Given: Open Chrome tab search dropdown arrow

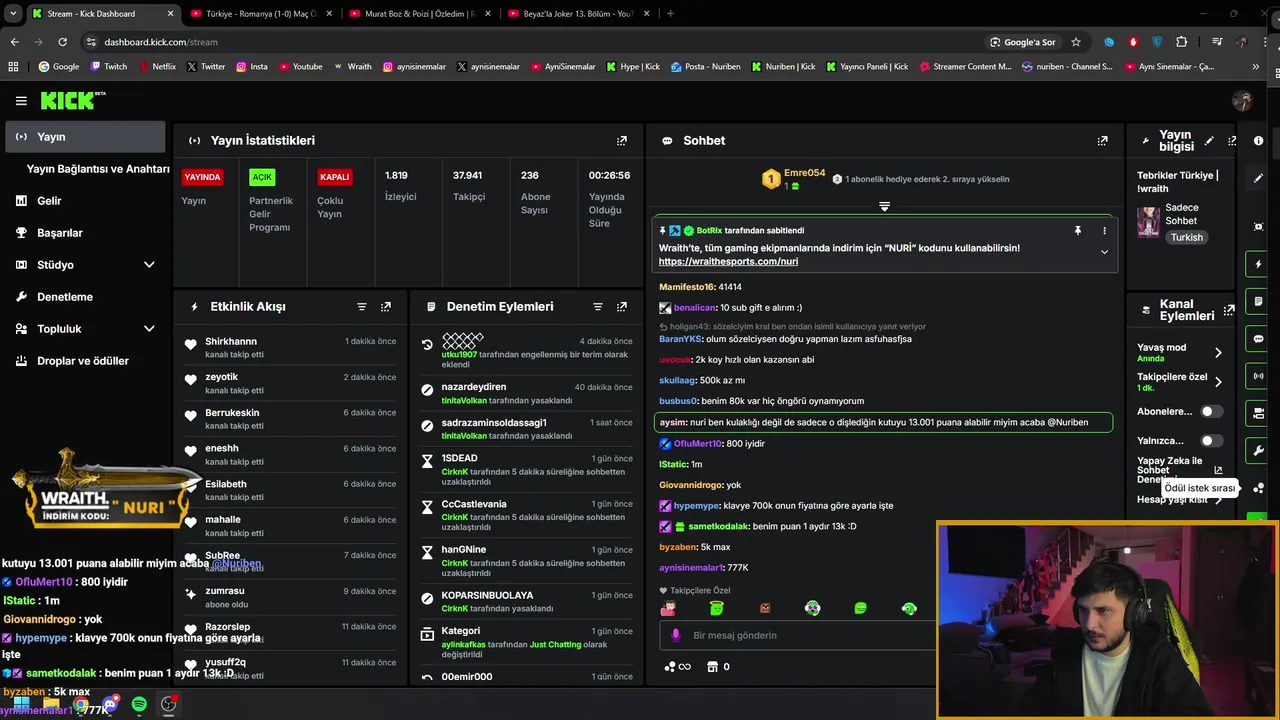Looking at the screenshot, I should 12,14.
